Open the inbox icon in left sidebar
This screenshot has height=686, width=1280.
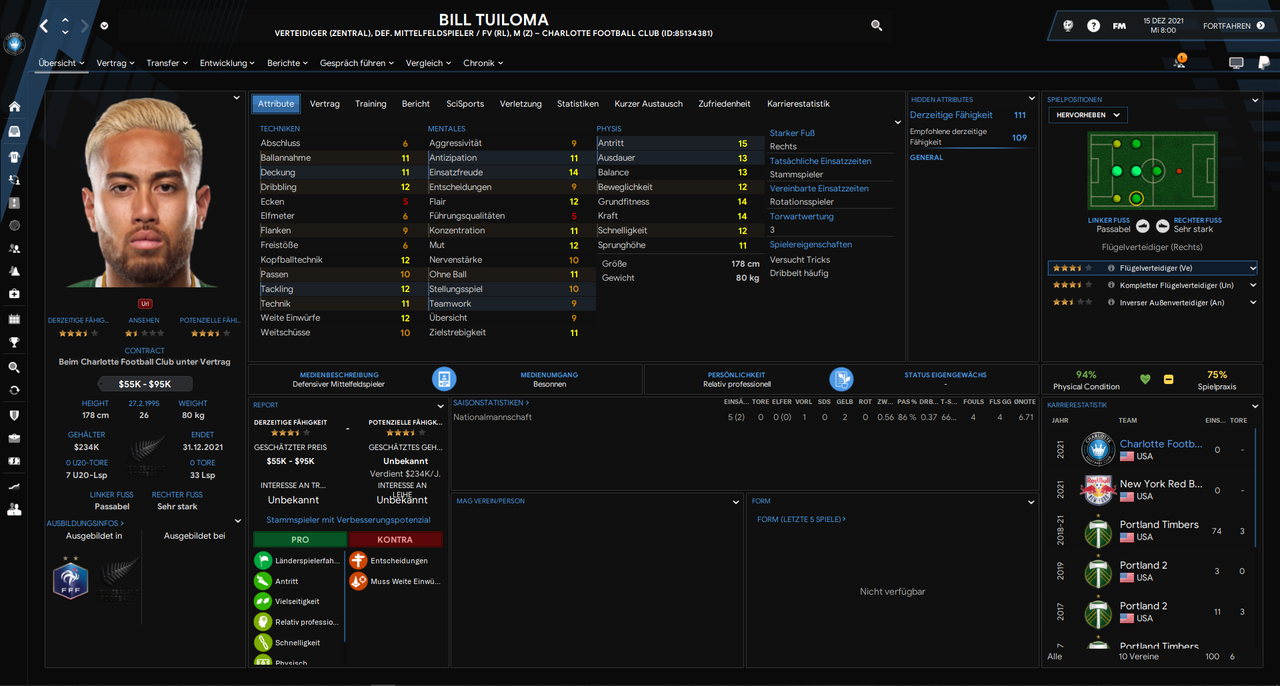pos(14,132)
